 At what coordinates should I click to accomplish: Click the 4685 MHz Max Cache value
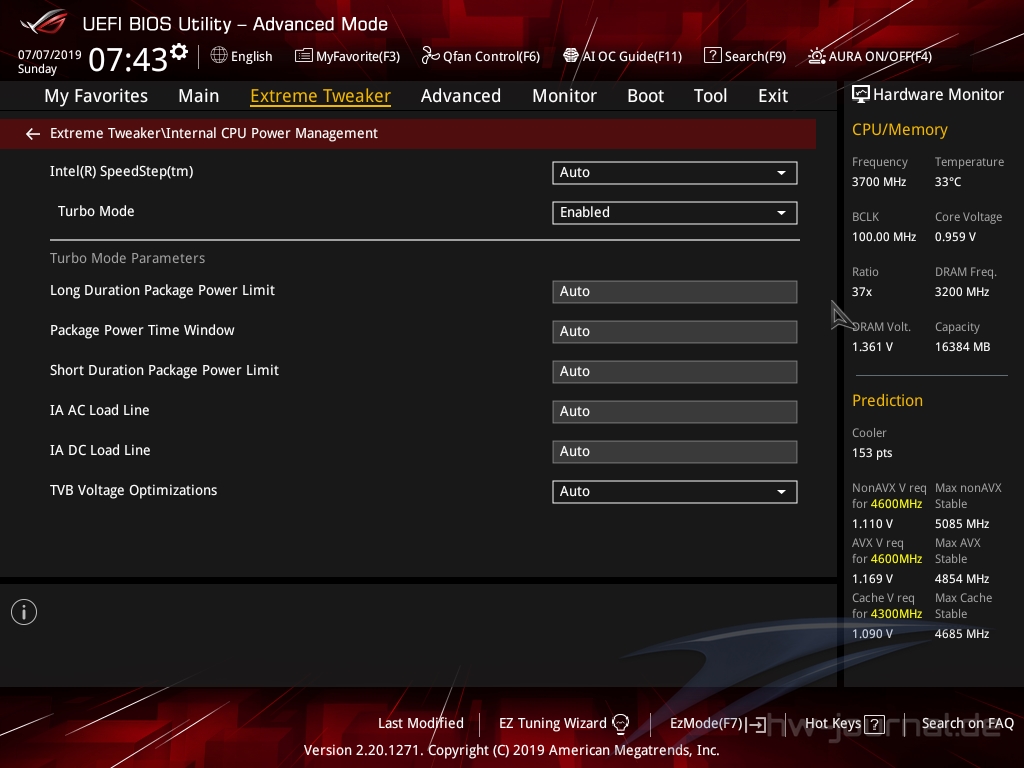pyautogui.click(x=961, y=633)
